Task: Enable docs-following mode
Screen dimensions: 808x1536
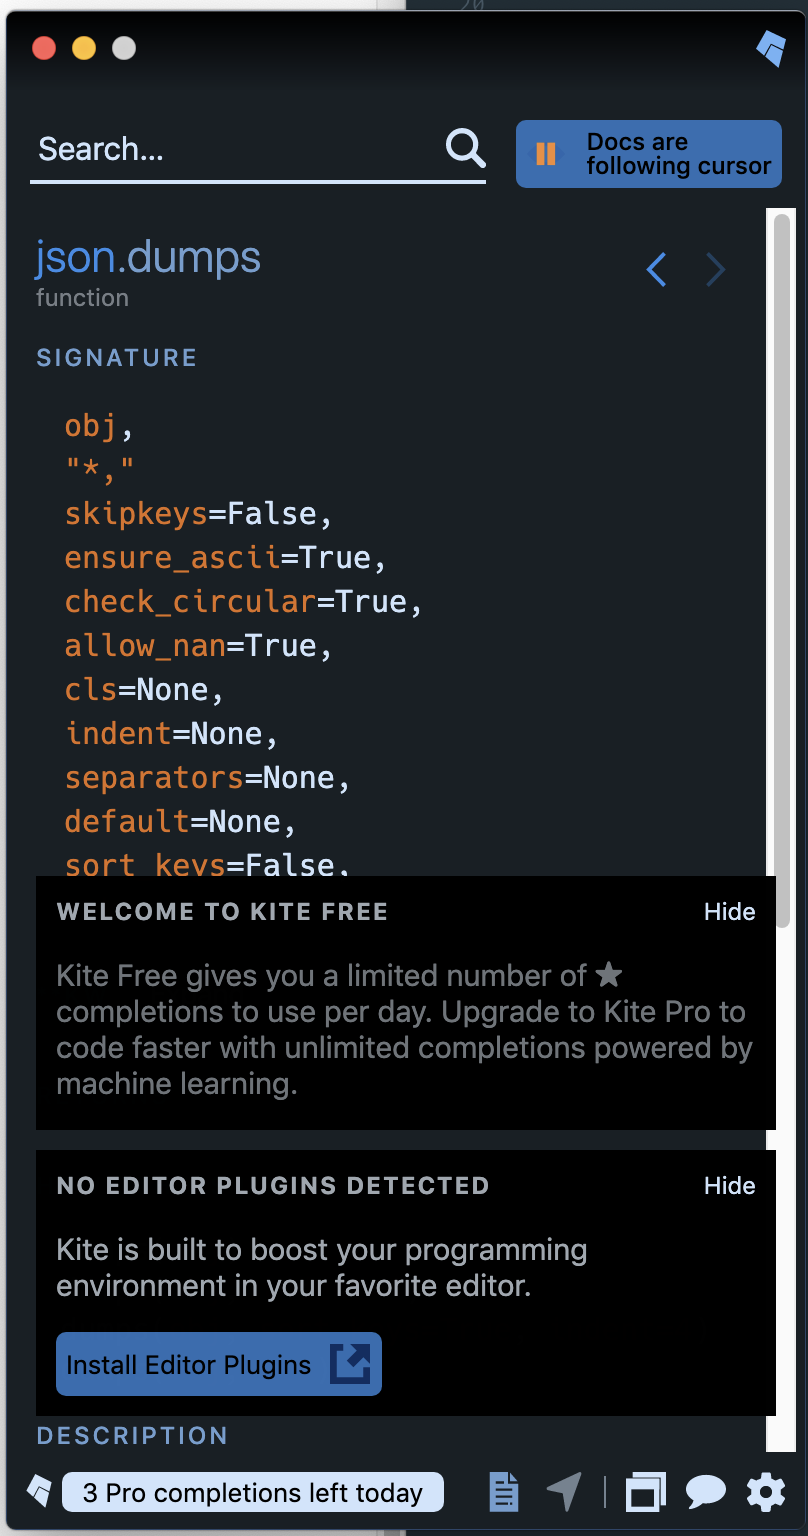Action: (648, 153)
